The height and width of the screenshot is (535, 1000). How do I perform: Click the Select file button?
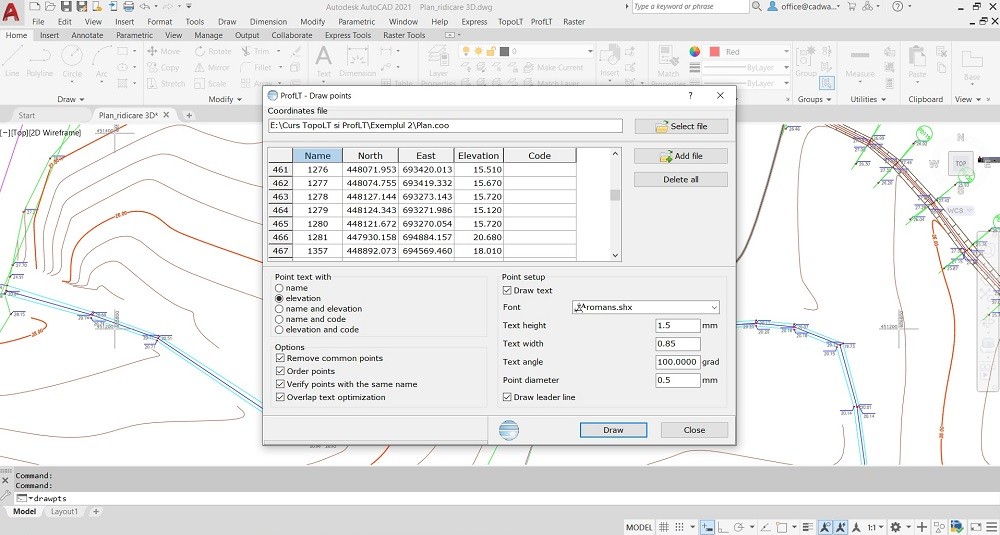coord(681,126)
